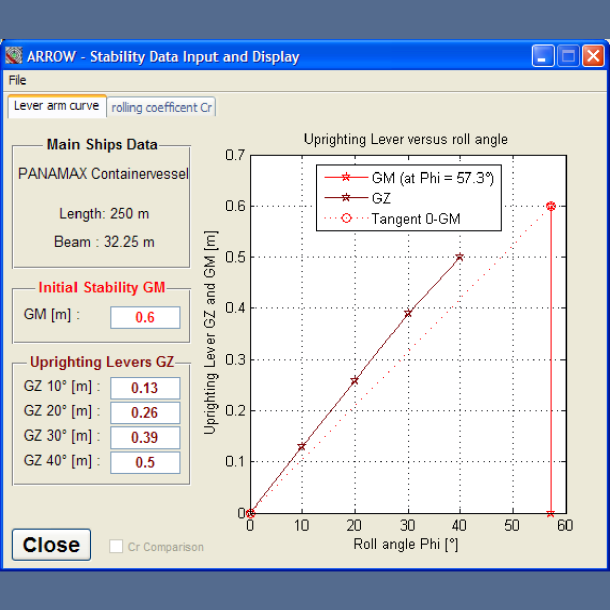Click the GZ 40° input field
This screenshot has height=610, width=610.
(145, 462)
